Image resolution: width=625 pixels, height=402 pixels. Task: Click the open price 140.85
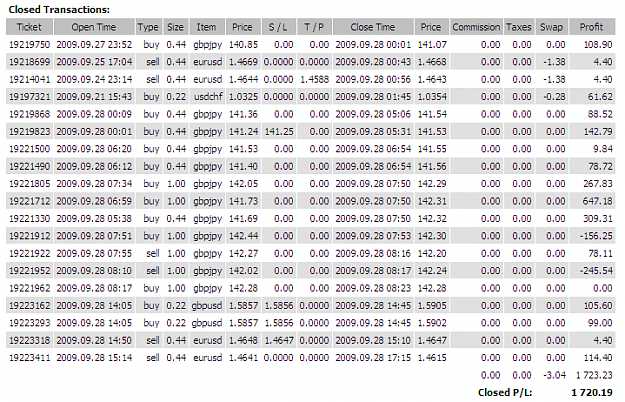click(243, 45)
